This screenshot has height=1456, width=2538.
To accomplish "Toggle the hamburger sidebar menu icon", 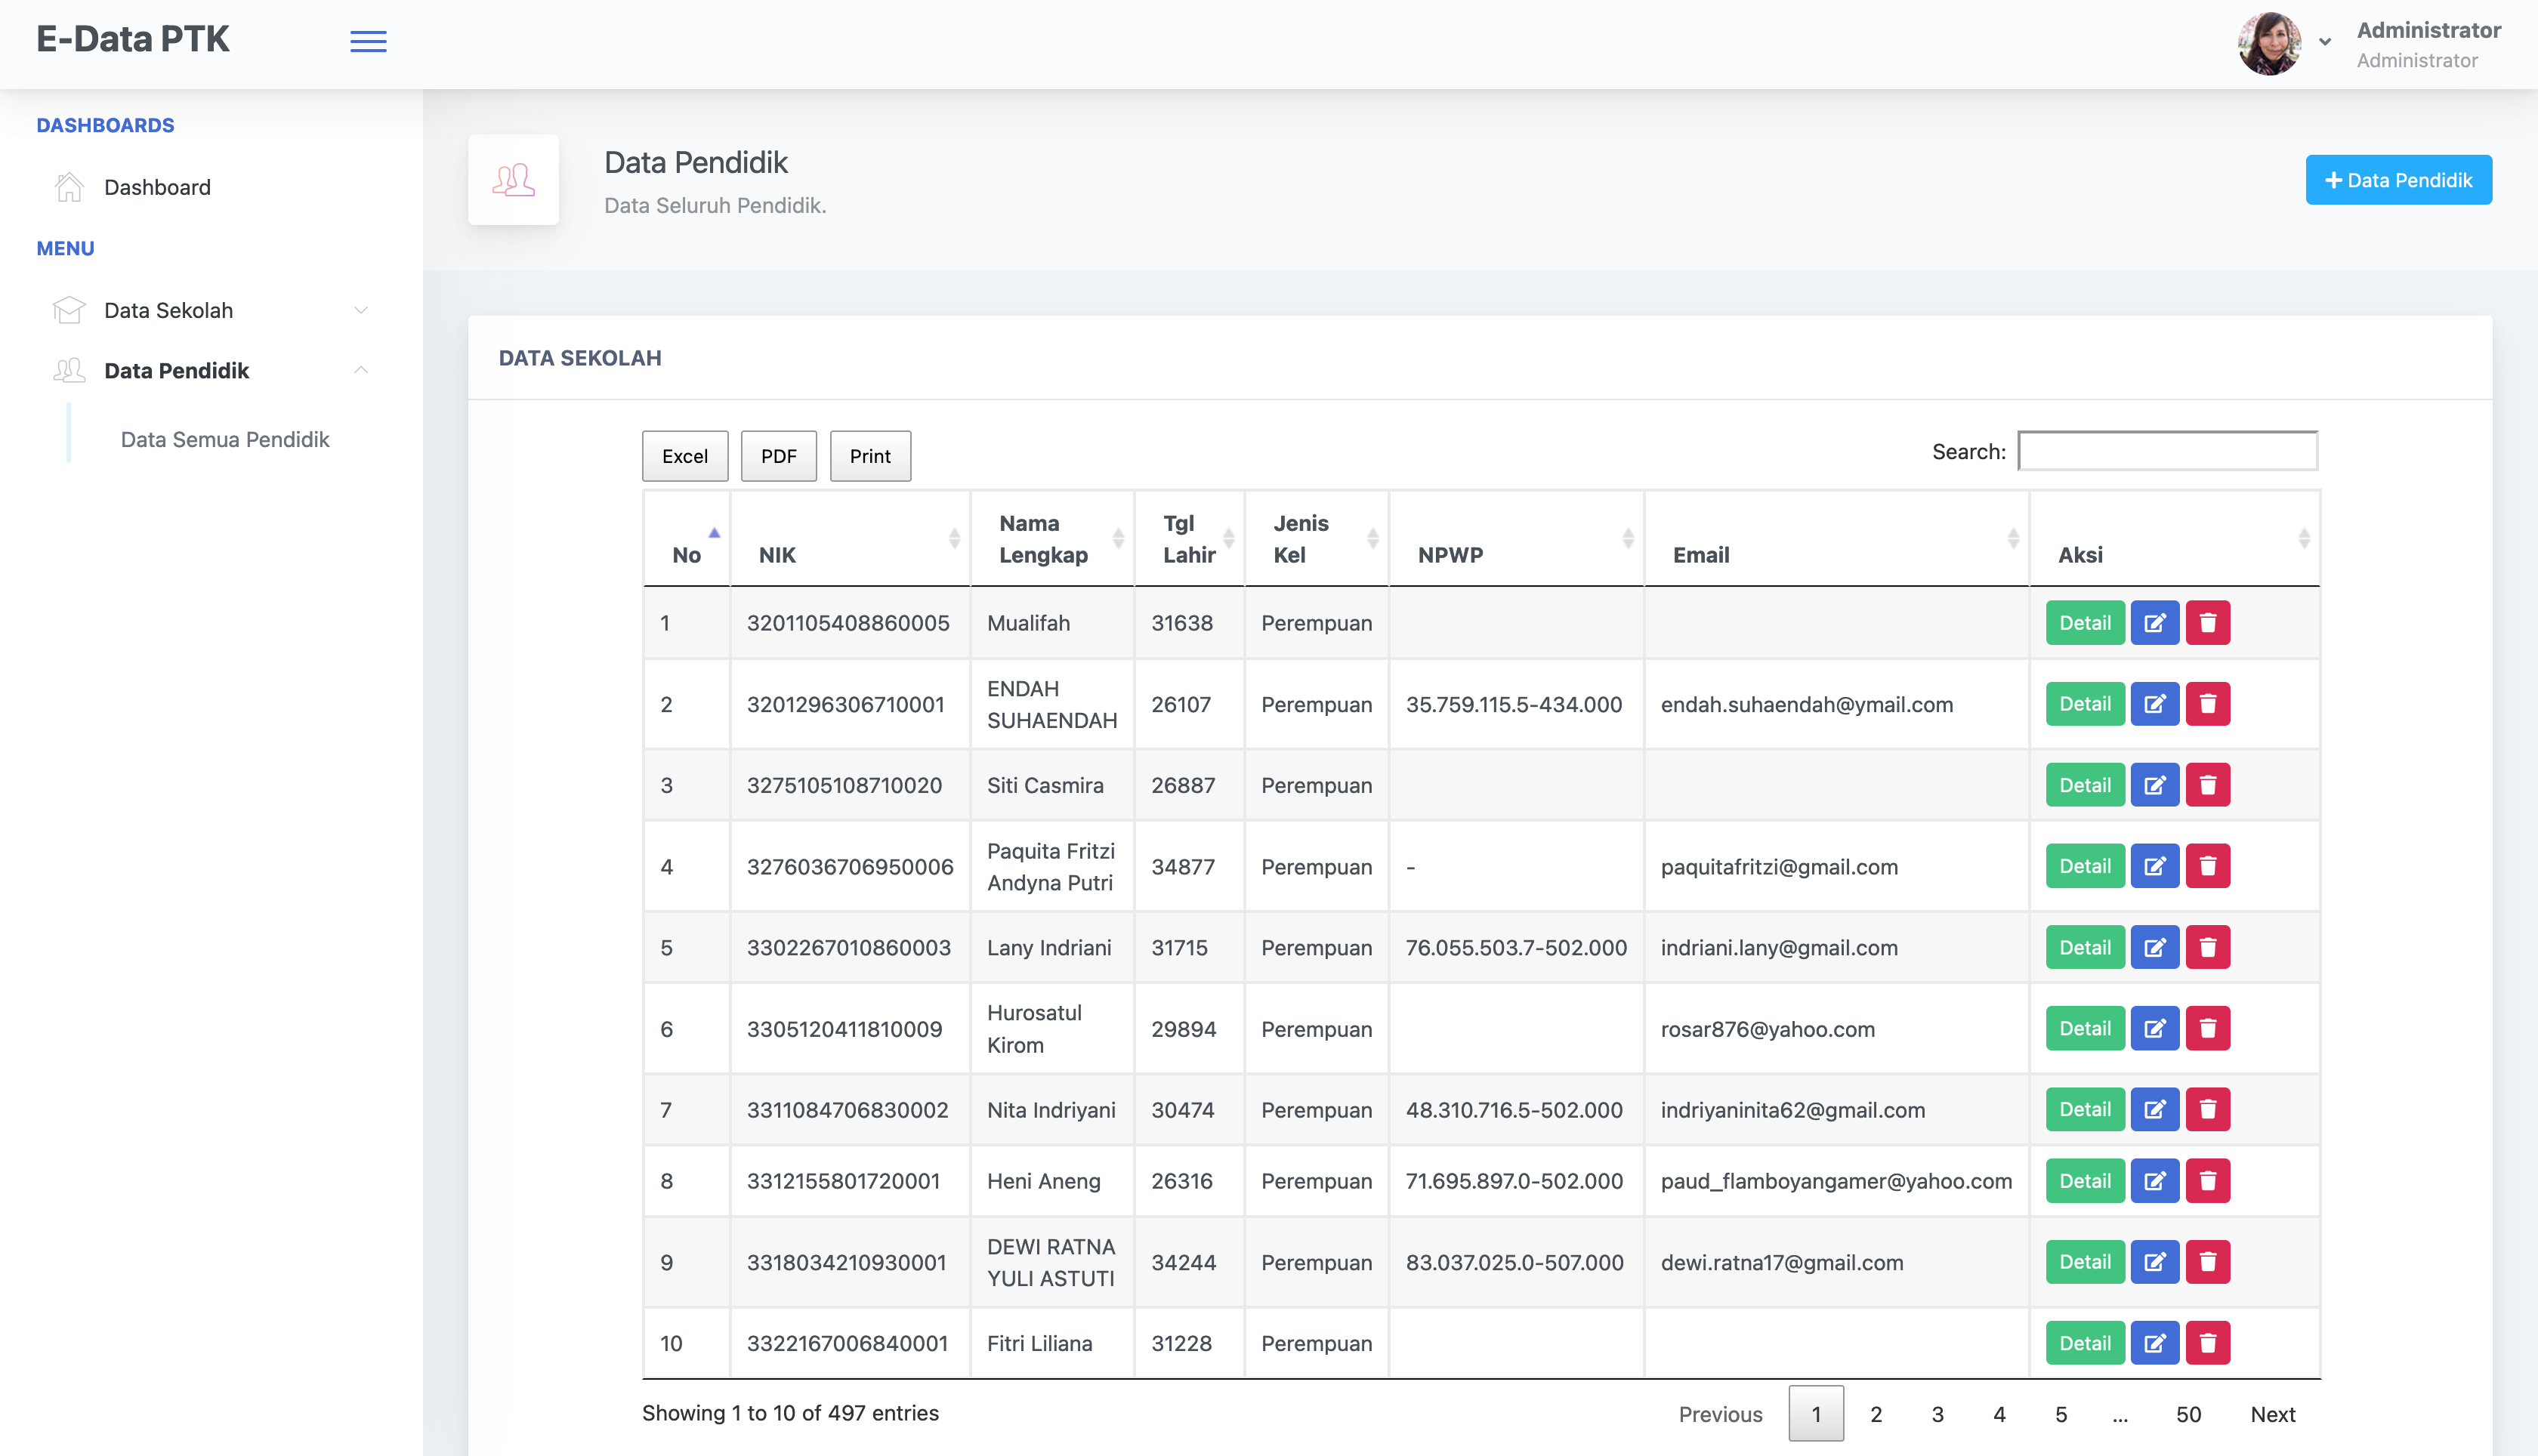I will (368, 41).
